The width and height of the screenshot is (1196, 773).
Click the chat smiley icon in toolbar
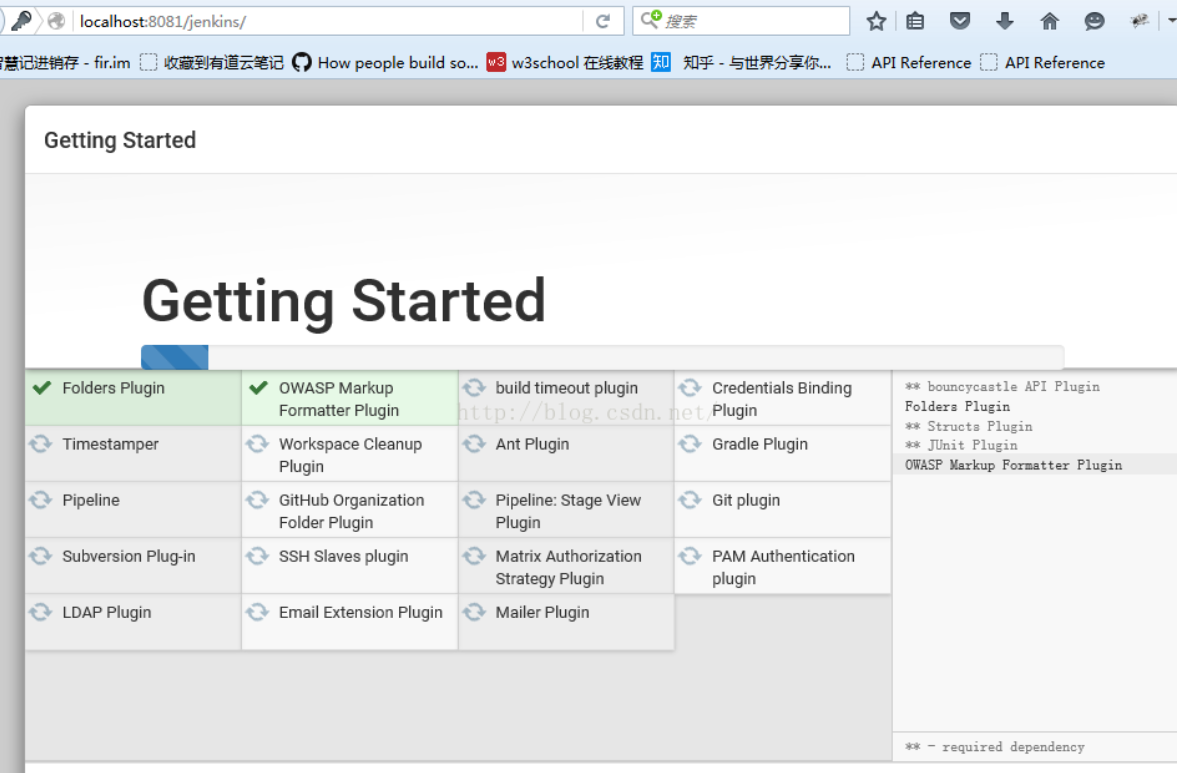[1094, 21]
